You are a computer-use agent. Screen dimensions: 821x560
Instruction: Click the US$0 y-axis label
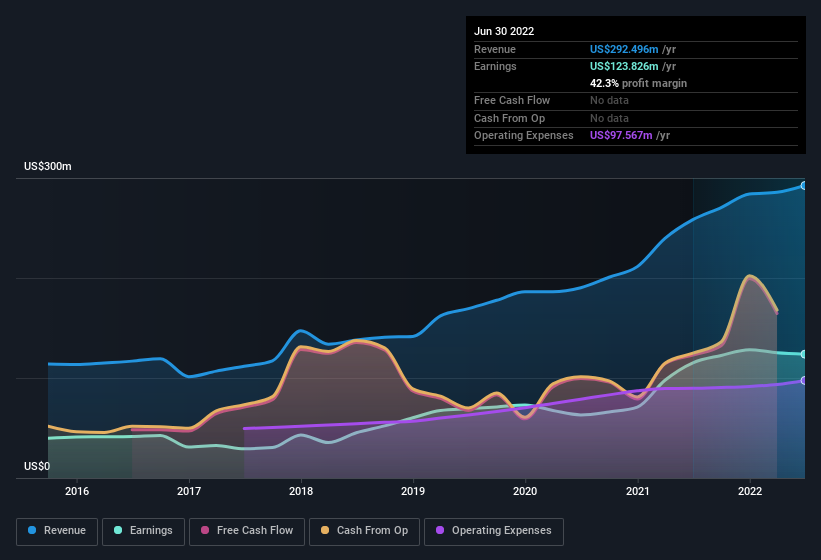pyautogui.click(x=37, y=466)
